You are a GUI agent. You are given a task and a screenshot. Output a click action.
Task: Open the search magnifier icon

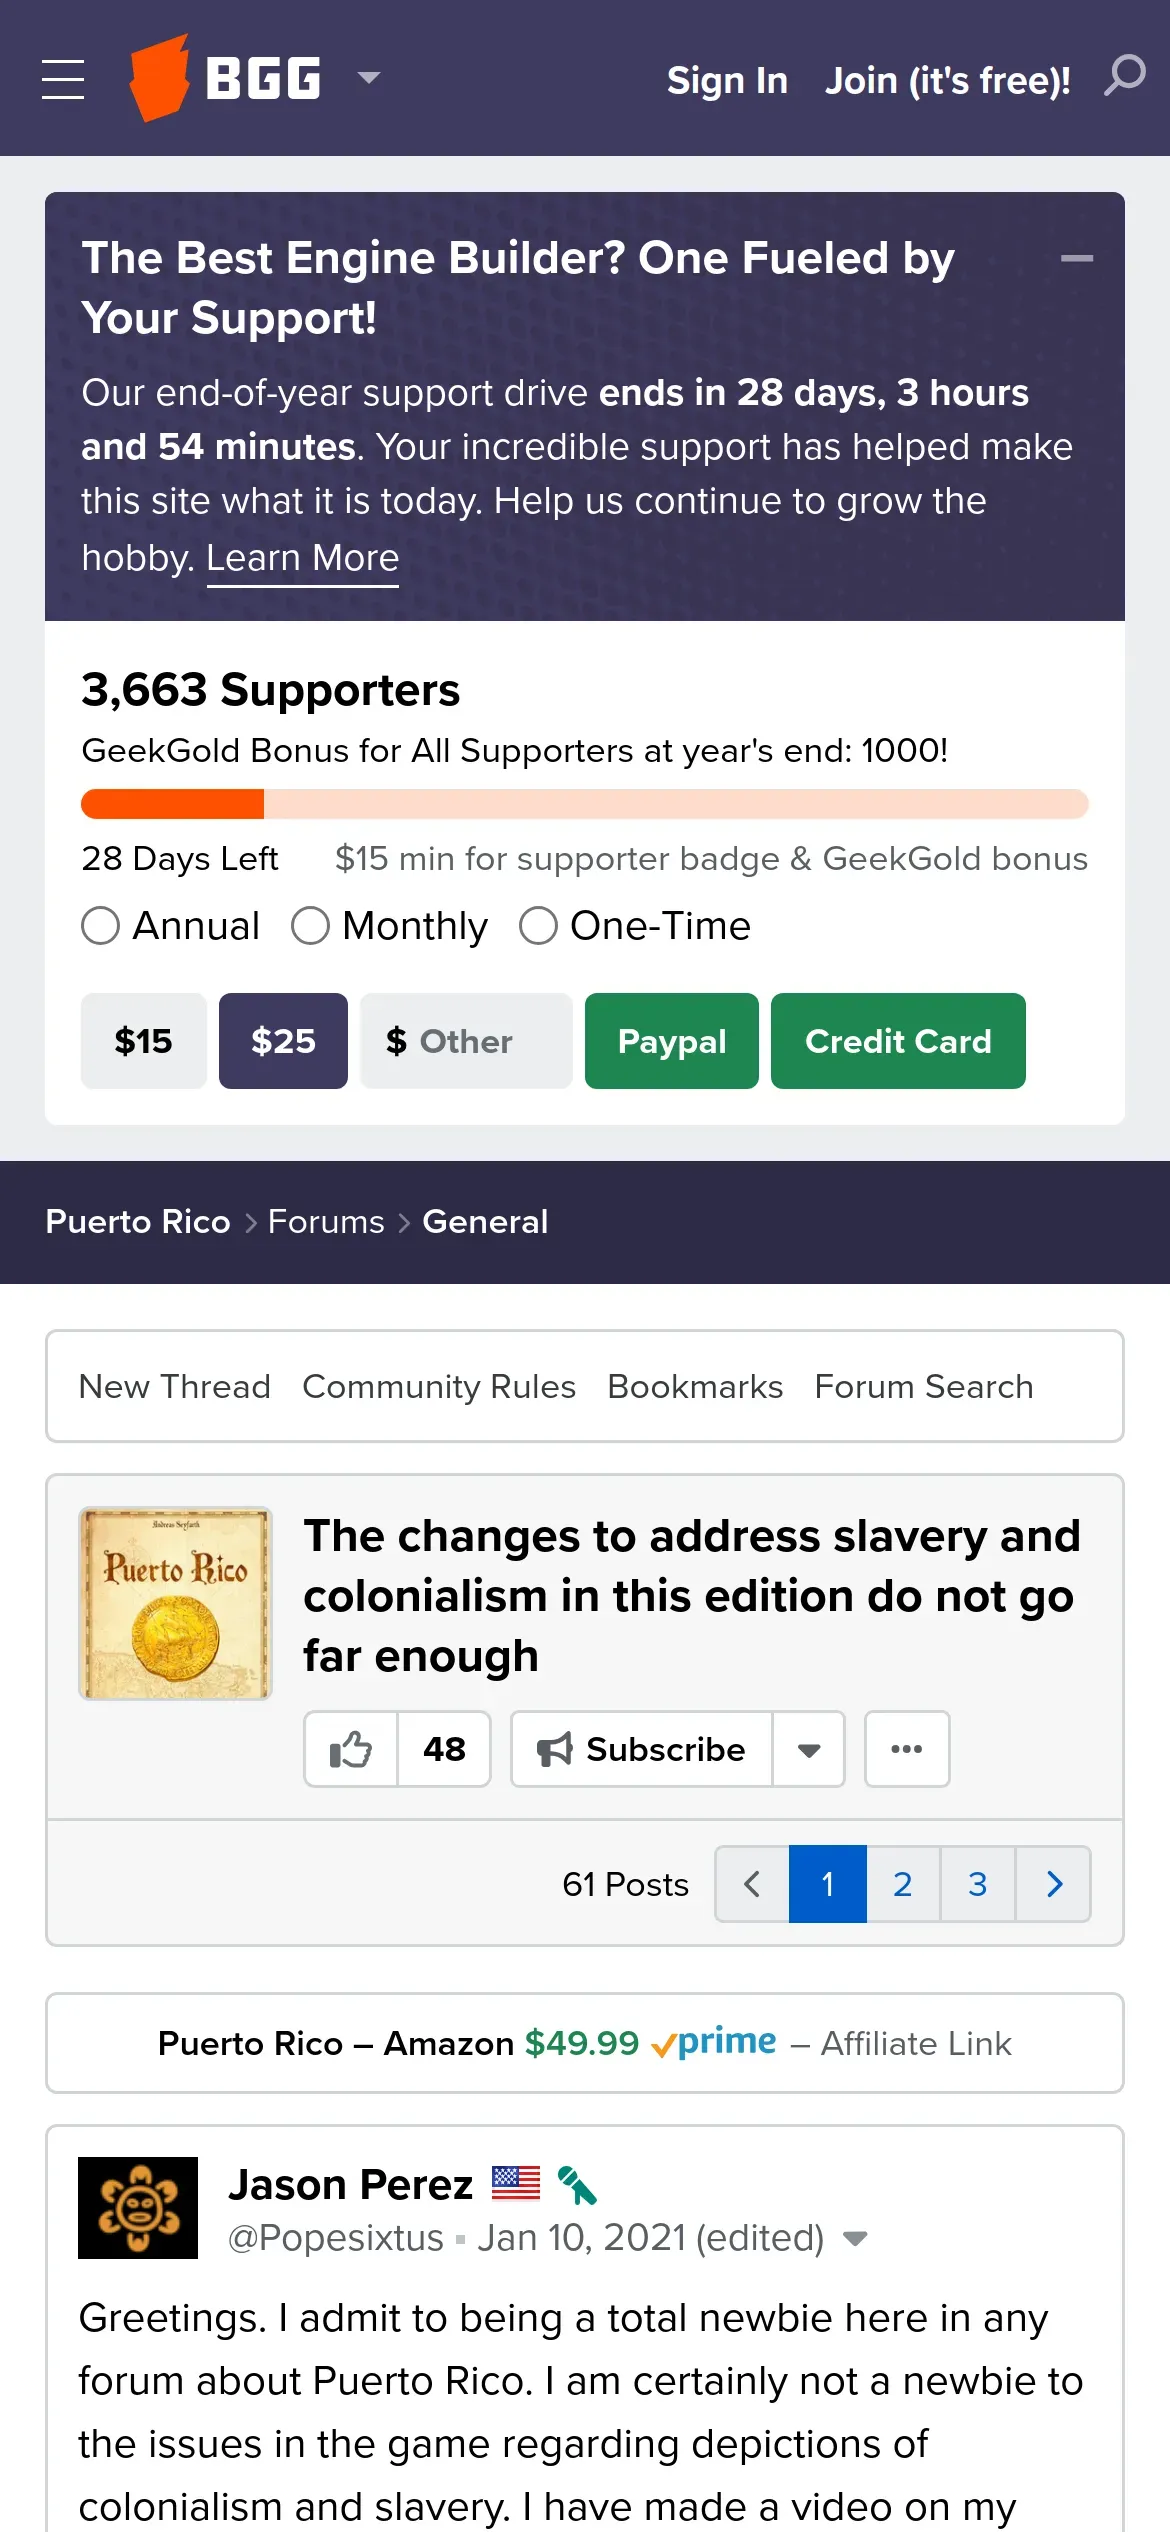[1125, 76]
